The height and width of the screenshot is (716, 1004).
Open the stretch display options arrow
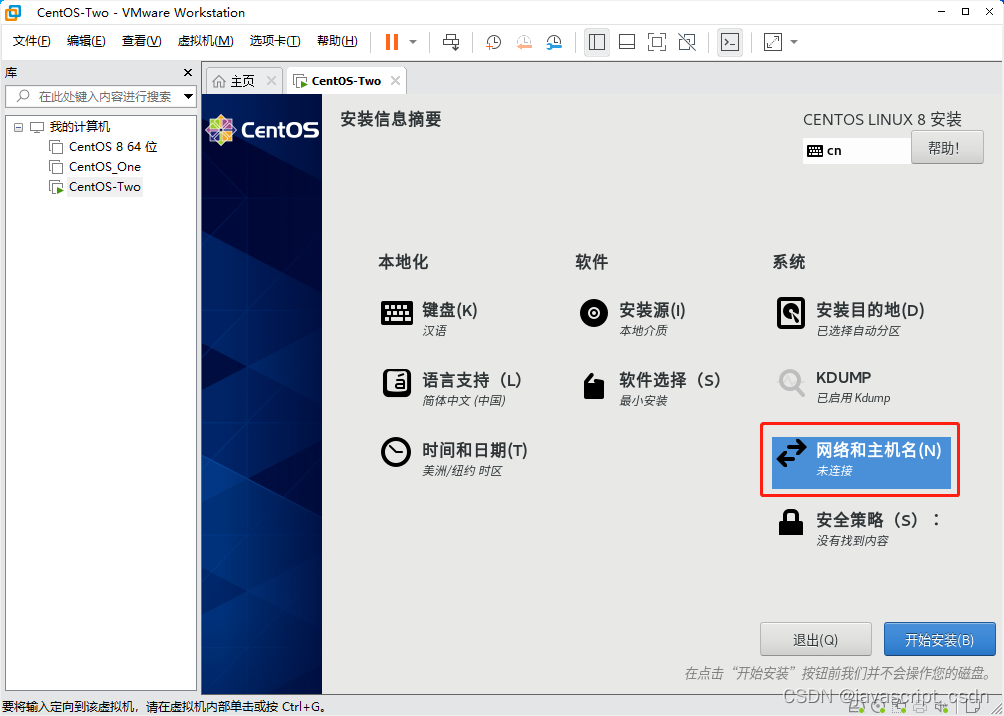(x=794, y=42)
